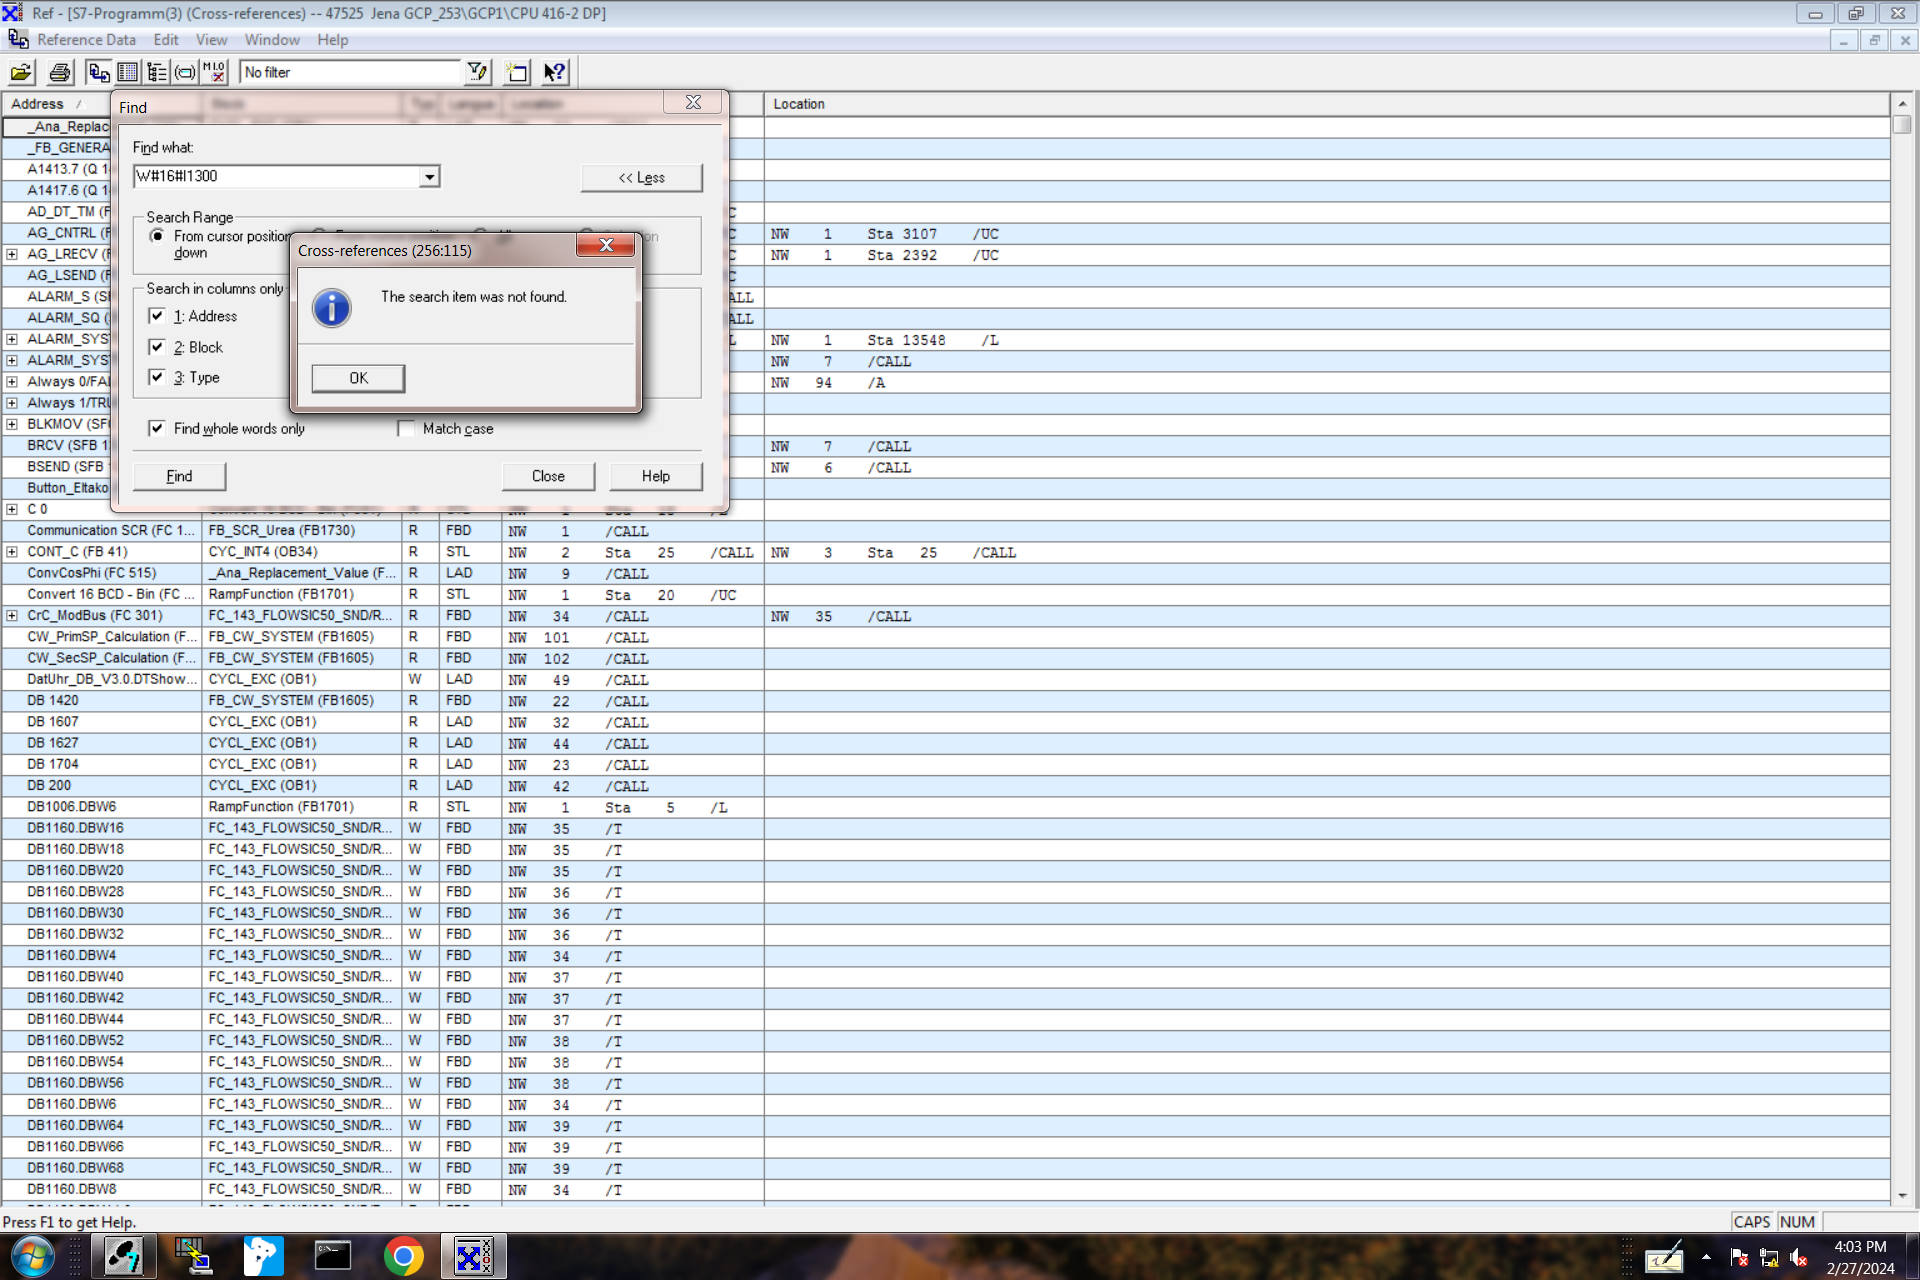
Task: Open the Reference Data menu
Action: (x=86, y=40)
